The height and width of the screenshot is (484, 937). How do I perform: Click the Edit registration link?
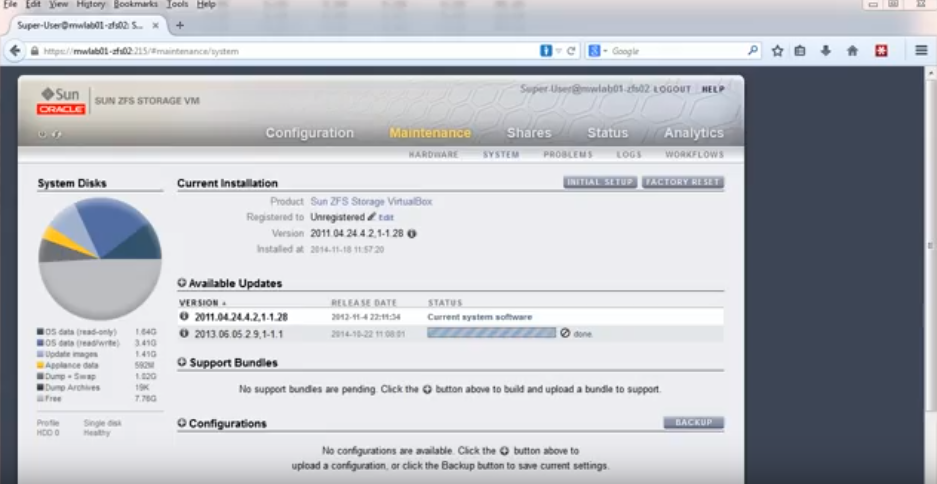pyautogui.click(x=386, y=218)
